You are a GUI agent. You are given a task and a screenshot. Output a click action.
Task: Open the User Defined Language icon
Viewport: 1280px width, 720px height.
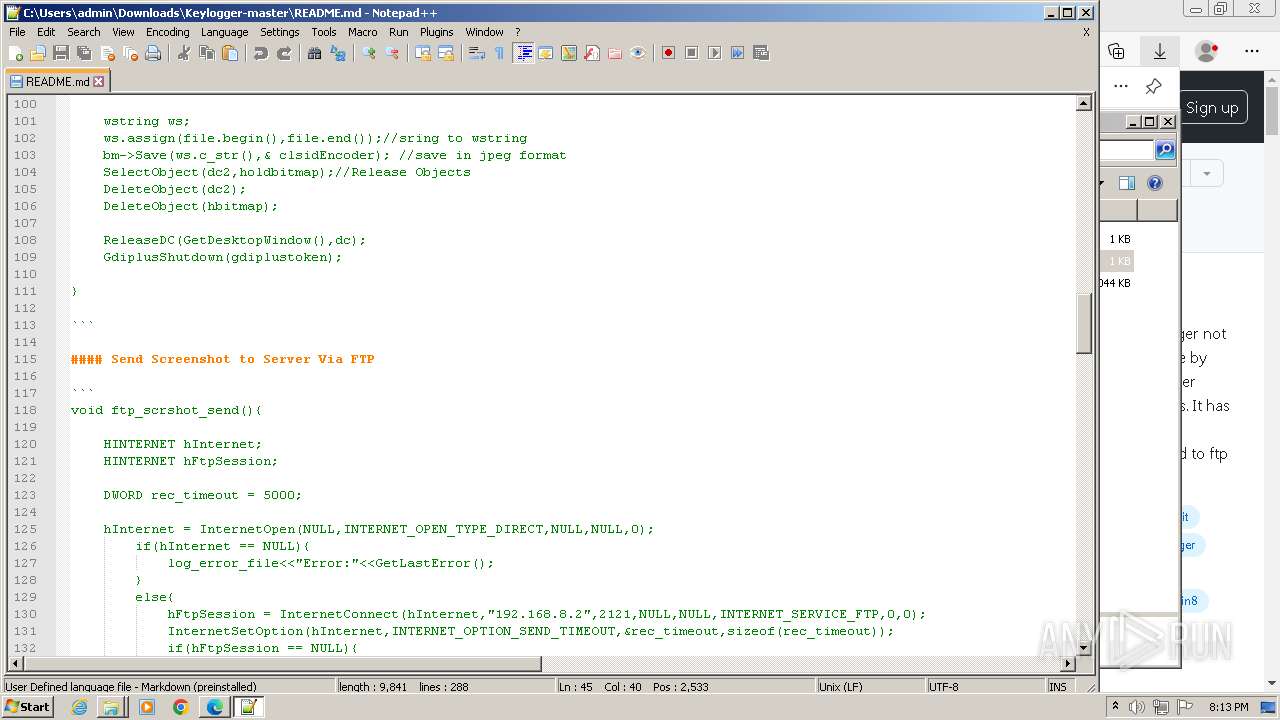546,53
